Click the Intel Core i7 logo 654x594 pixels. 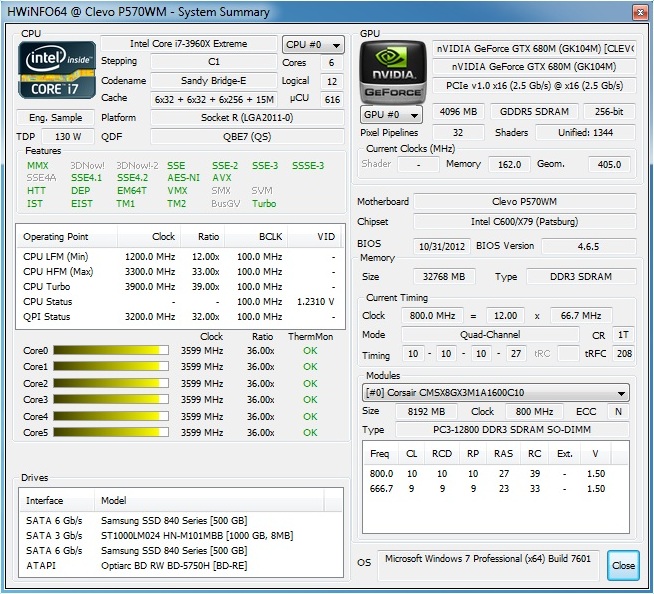tap(57, 70)
